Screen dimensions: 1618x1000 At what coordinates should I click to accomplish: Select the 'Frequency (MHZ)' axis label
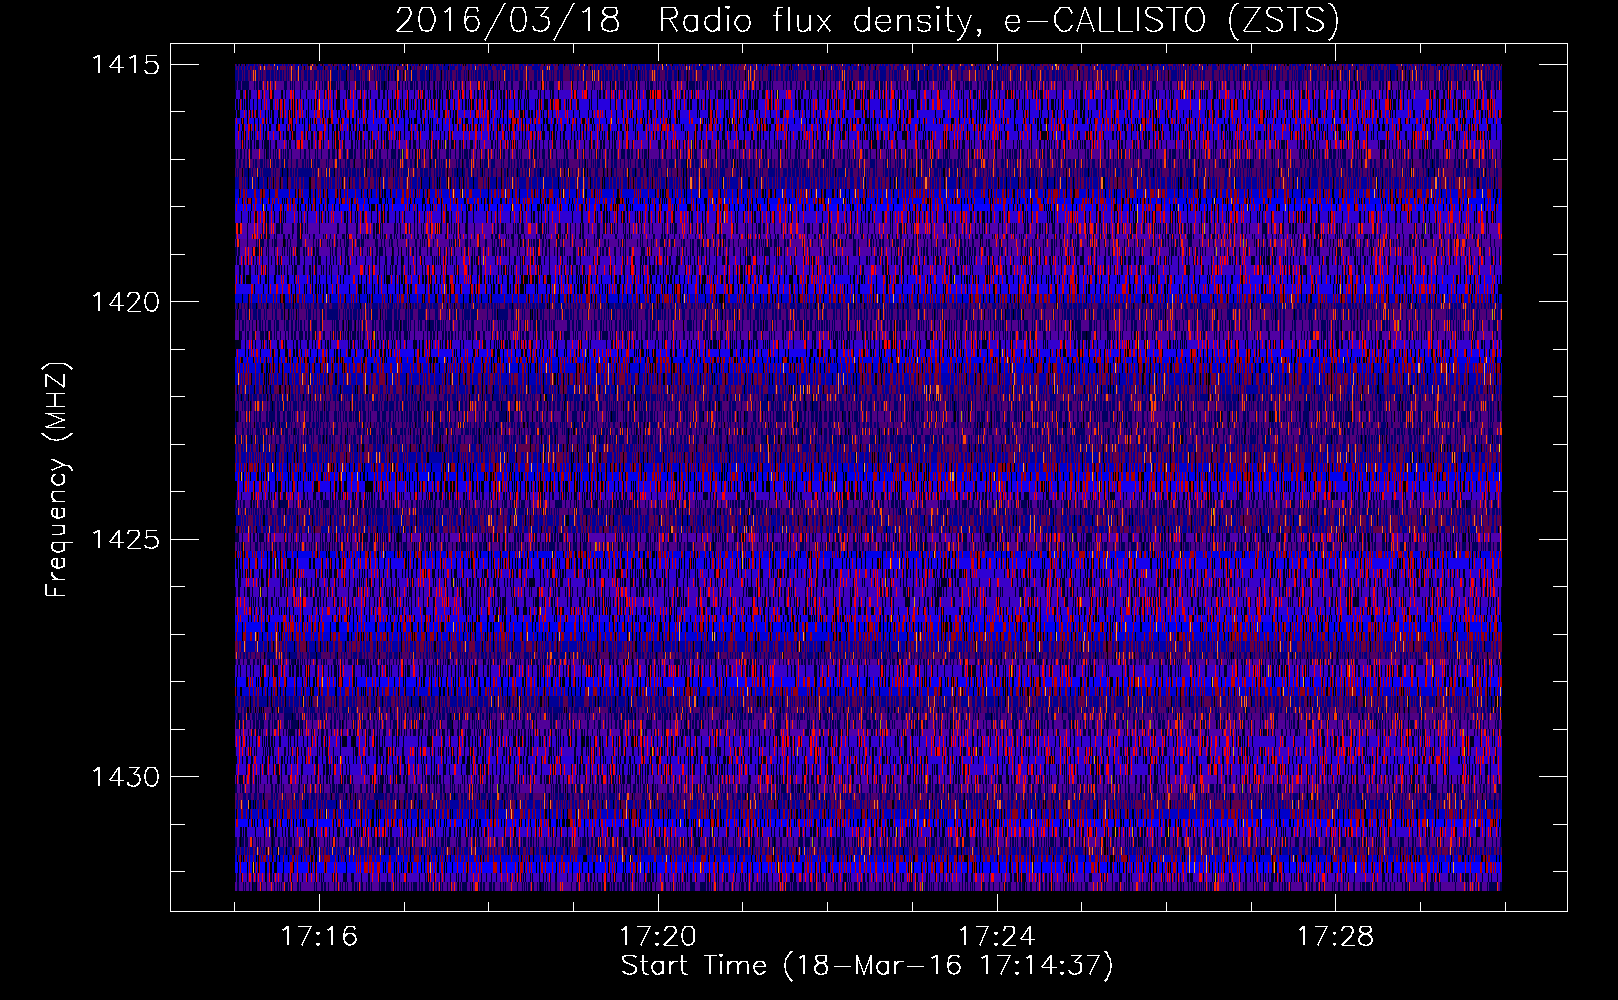tap(57, 480)
